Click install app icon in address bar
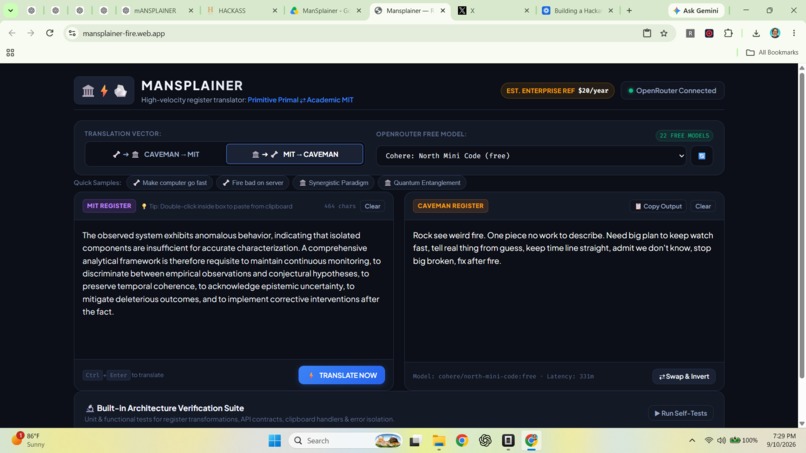Image resolution: width=806 pixels, height=453 pixels. coord(647,33)
